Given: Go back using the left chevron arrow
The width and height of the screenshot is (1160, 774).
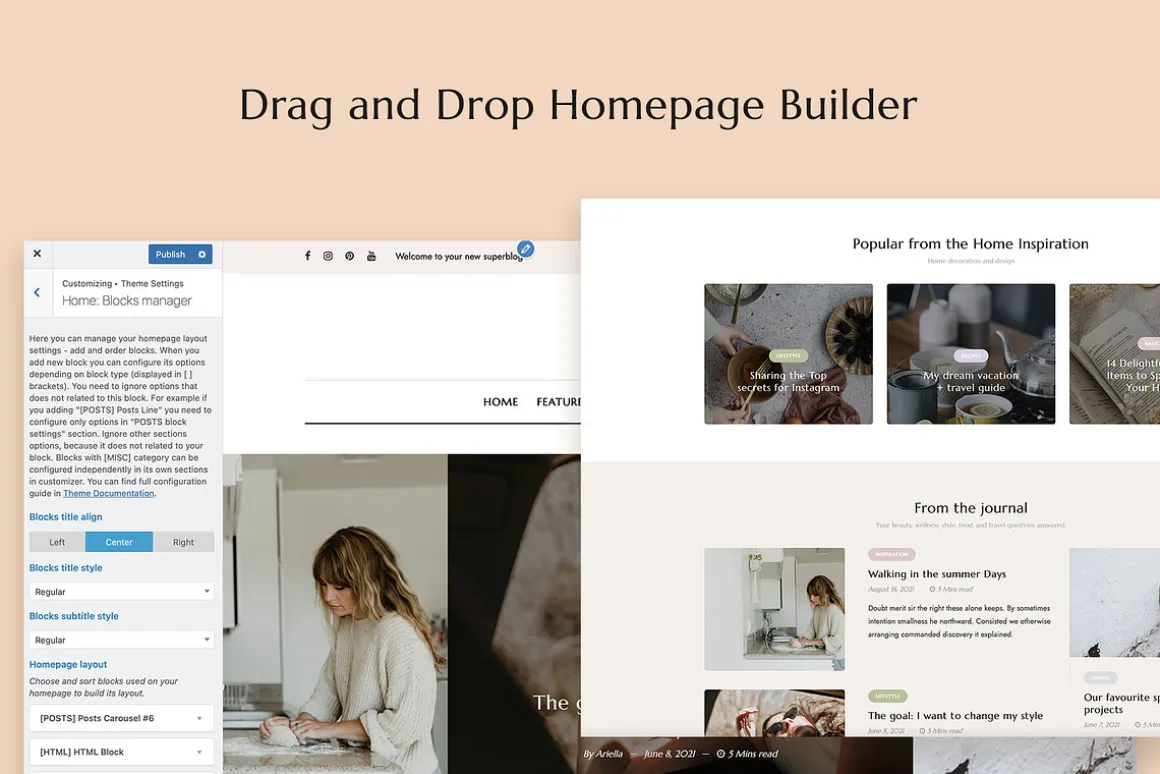Looking at the screenshot, I should tap(37, 292).
